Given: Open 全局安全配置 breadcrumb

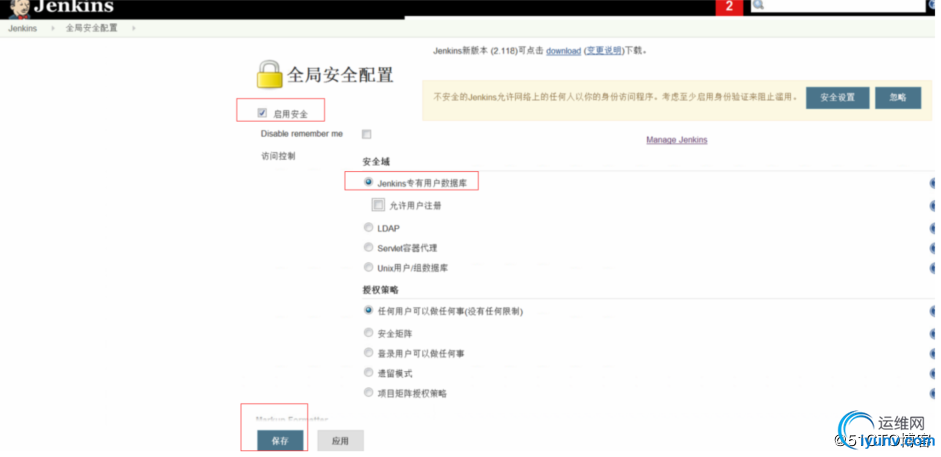Looking at the screenshot, I should click(x=92, y=28).
